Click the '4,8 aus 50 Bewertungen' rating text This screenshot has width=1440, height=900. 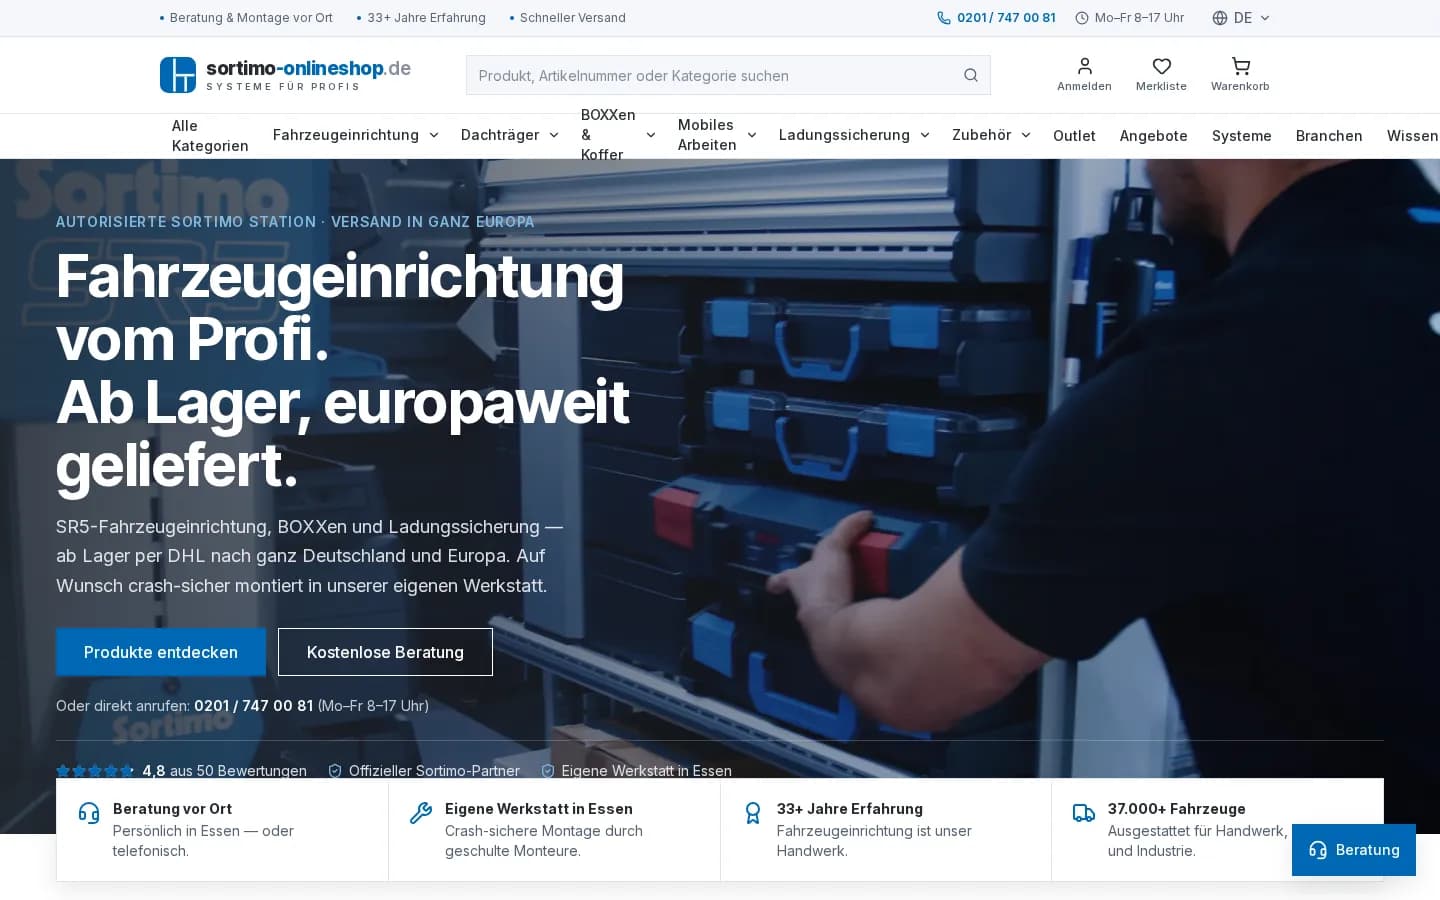(224, 771)
